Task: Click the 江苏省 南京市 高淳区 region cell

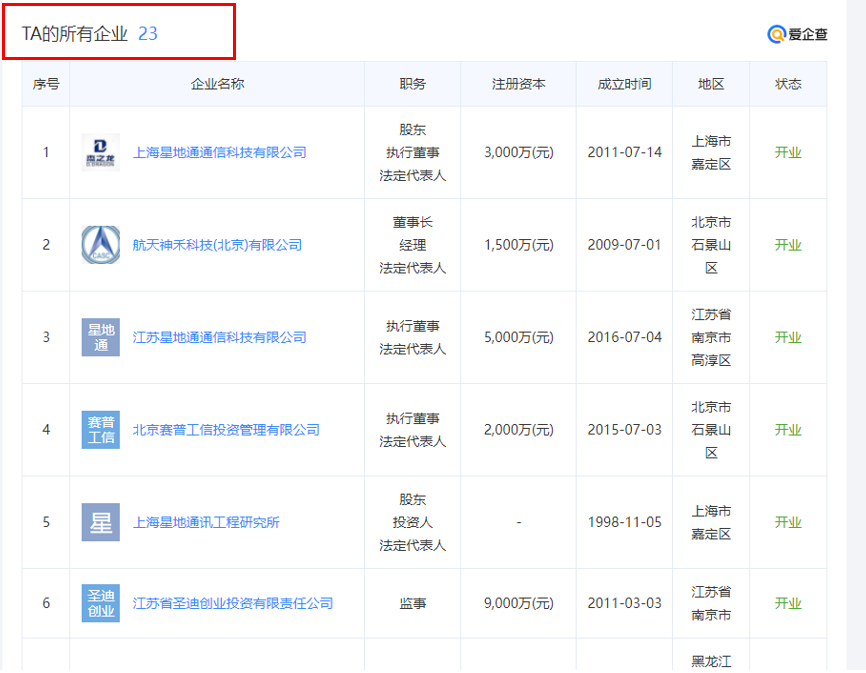Action: (x=711, y=337)
